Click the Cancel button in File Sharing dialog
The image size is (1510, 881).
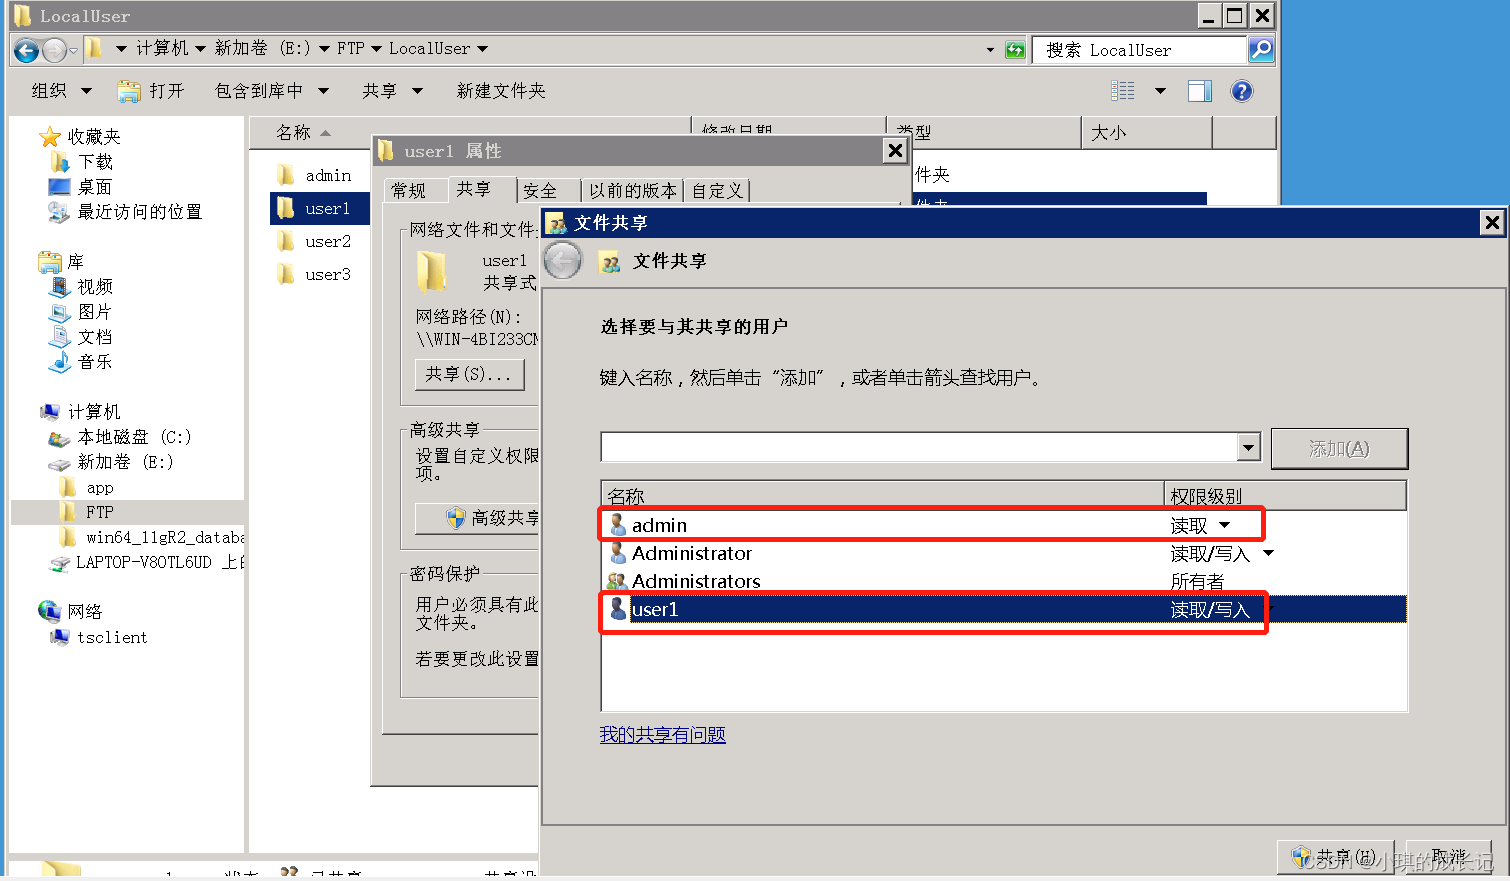1449,857
